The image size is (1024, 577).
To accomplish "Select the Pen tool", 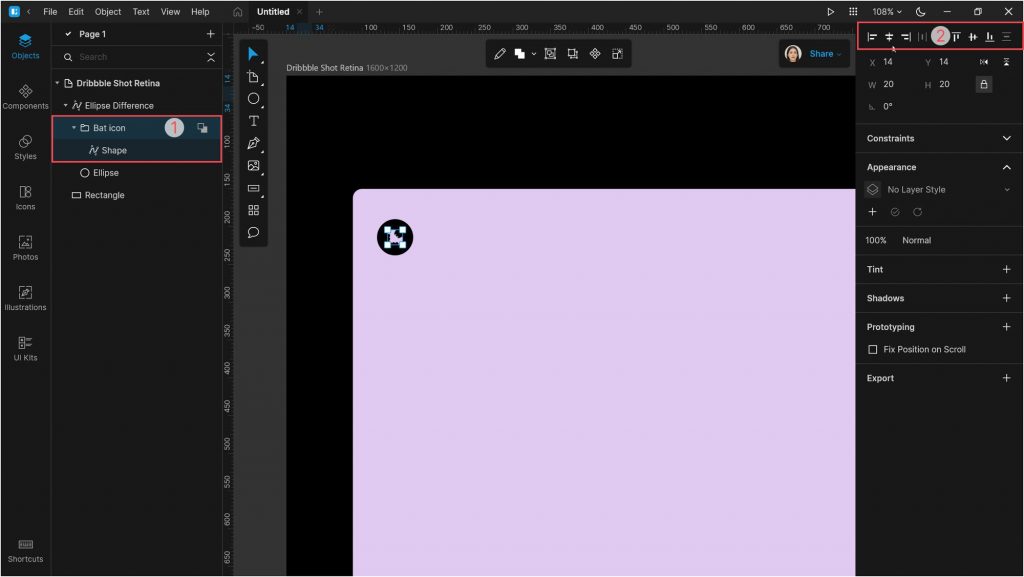I will coord(253,144).
